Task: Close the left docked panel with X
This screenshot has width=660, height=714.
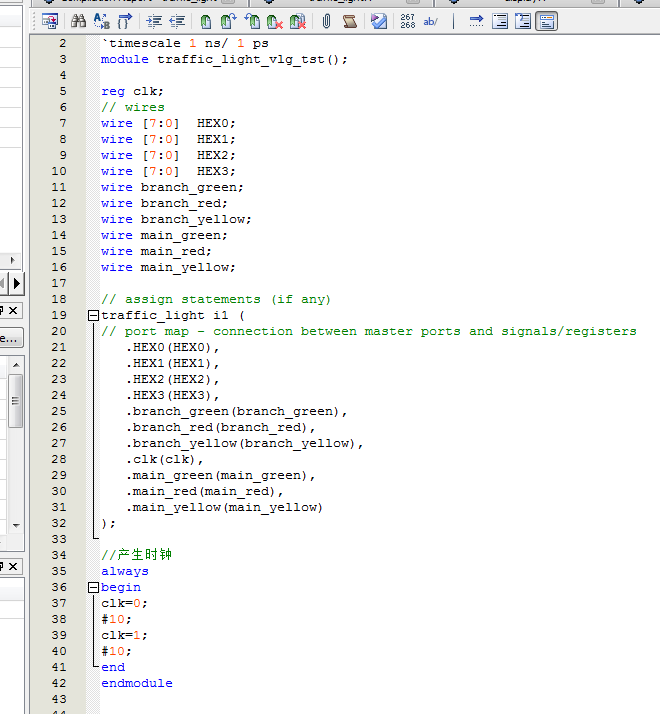Action: [x=12, y=309]
